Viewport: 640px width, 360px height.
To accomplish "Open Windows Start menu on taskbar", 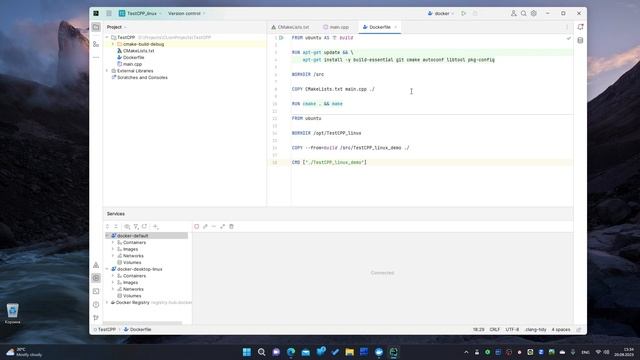I will coord(247,352).
